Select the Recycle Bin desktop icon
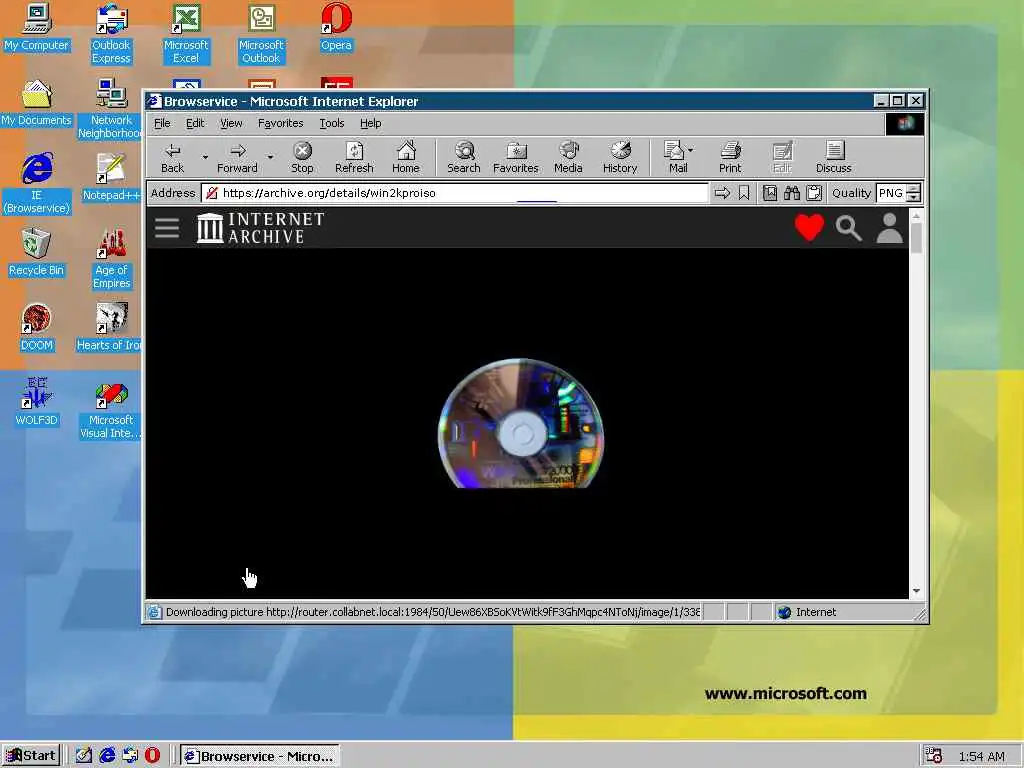The height and width of the screenshot is (768, 1024). [36, 253]
